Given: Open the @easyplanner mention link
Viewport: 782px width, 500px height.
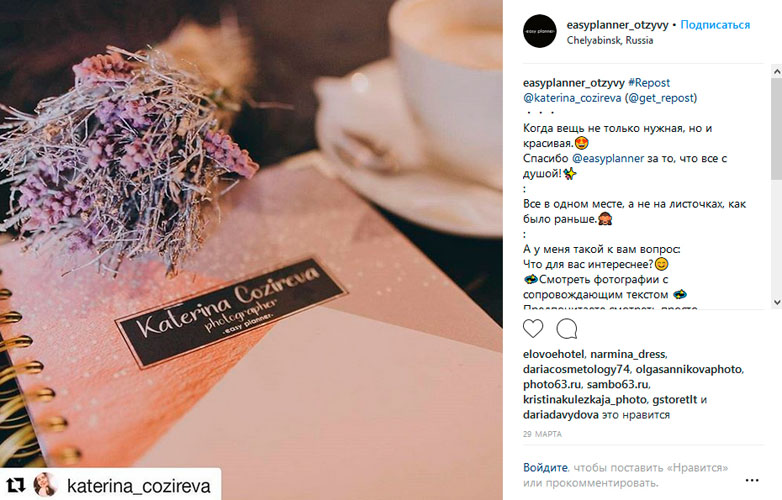Looking at the screenshot, I should click(x=608, y=159).
